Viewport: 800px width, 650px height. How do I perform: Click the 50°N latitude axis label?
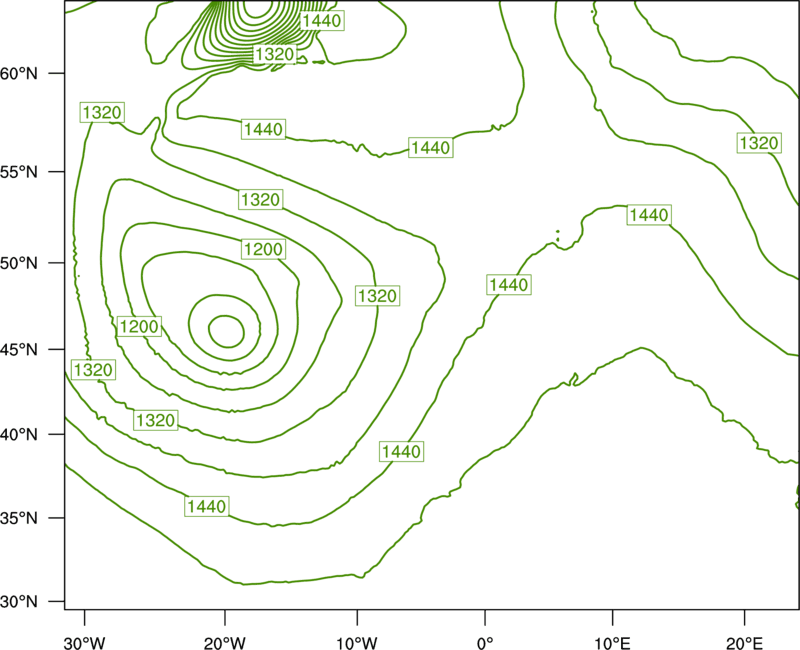(x=19, y=263)
